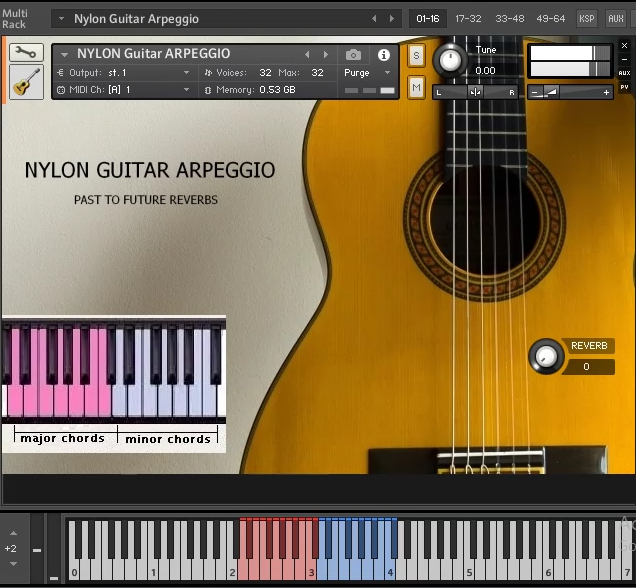Viewport: 636px width, 588px height.
Task: Adjust the instrument volume slider
Action: click(570, 92)
